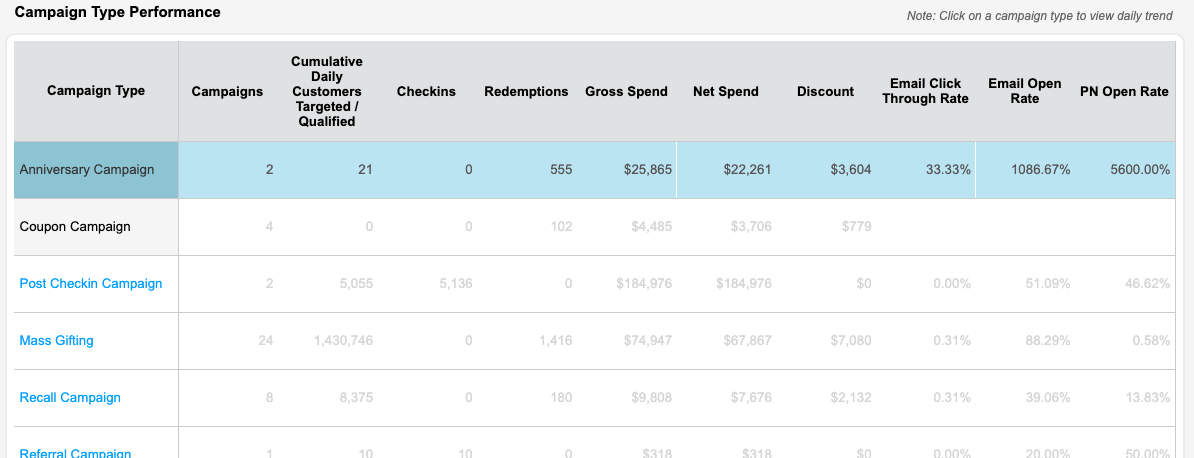
Task: Select Mass Gifting 1,430,746 customers cell
Action: [327, 341]
